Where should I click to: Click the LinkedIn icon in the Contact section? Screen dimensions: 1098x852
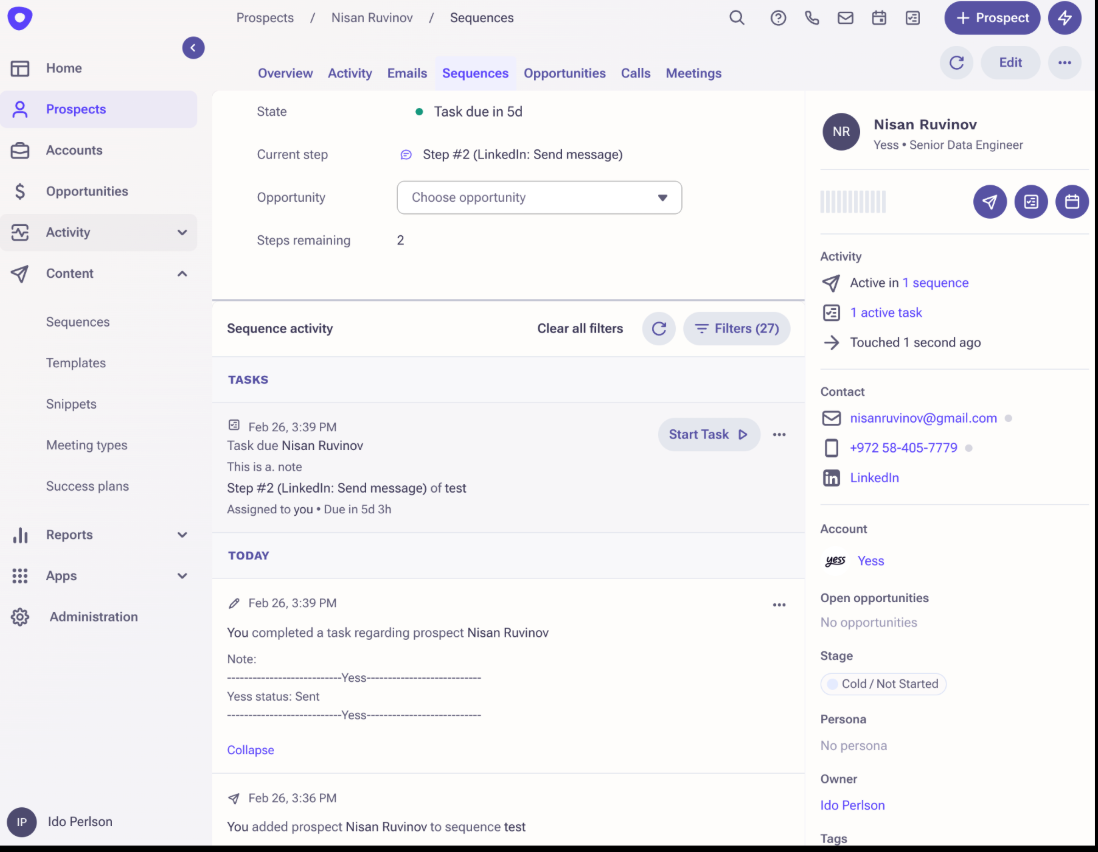click(x=831, y=478)
